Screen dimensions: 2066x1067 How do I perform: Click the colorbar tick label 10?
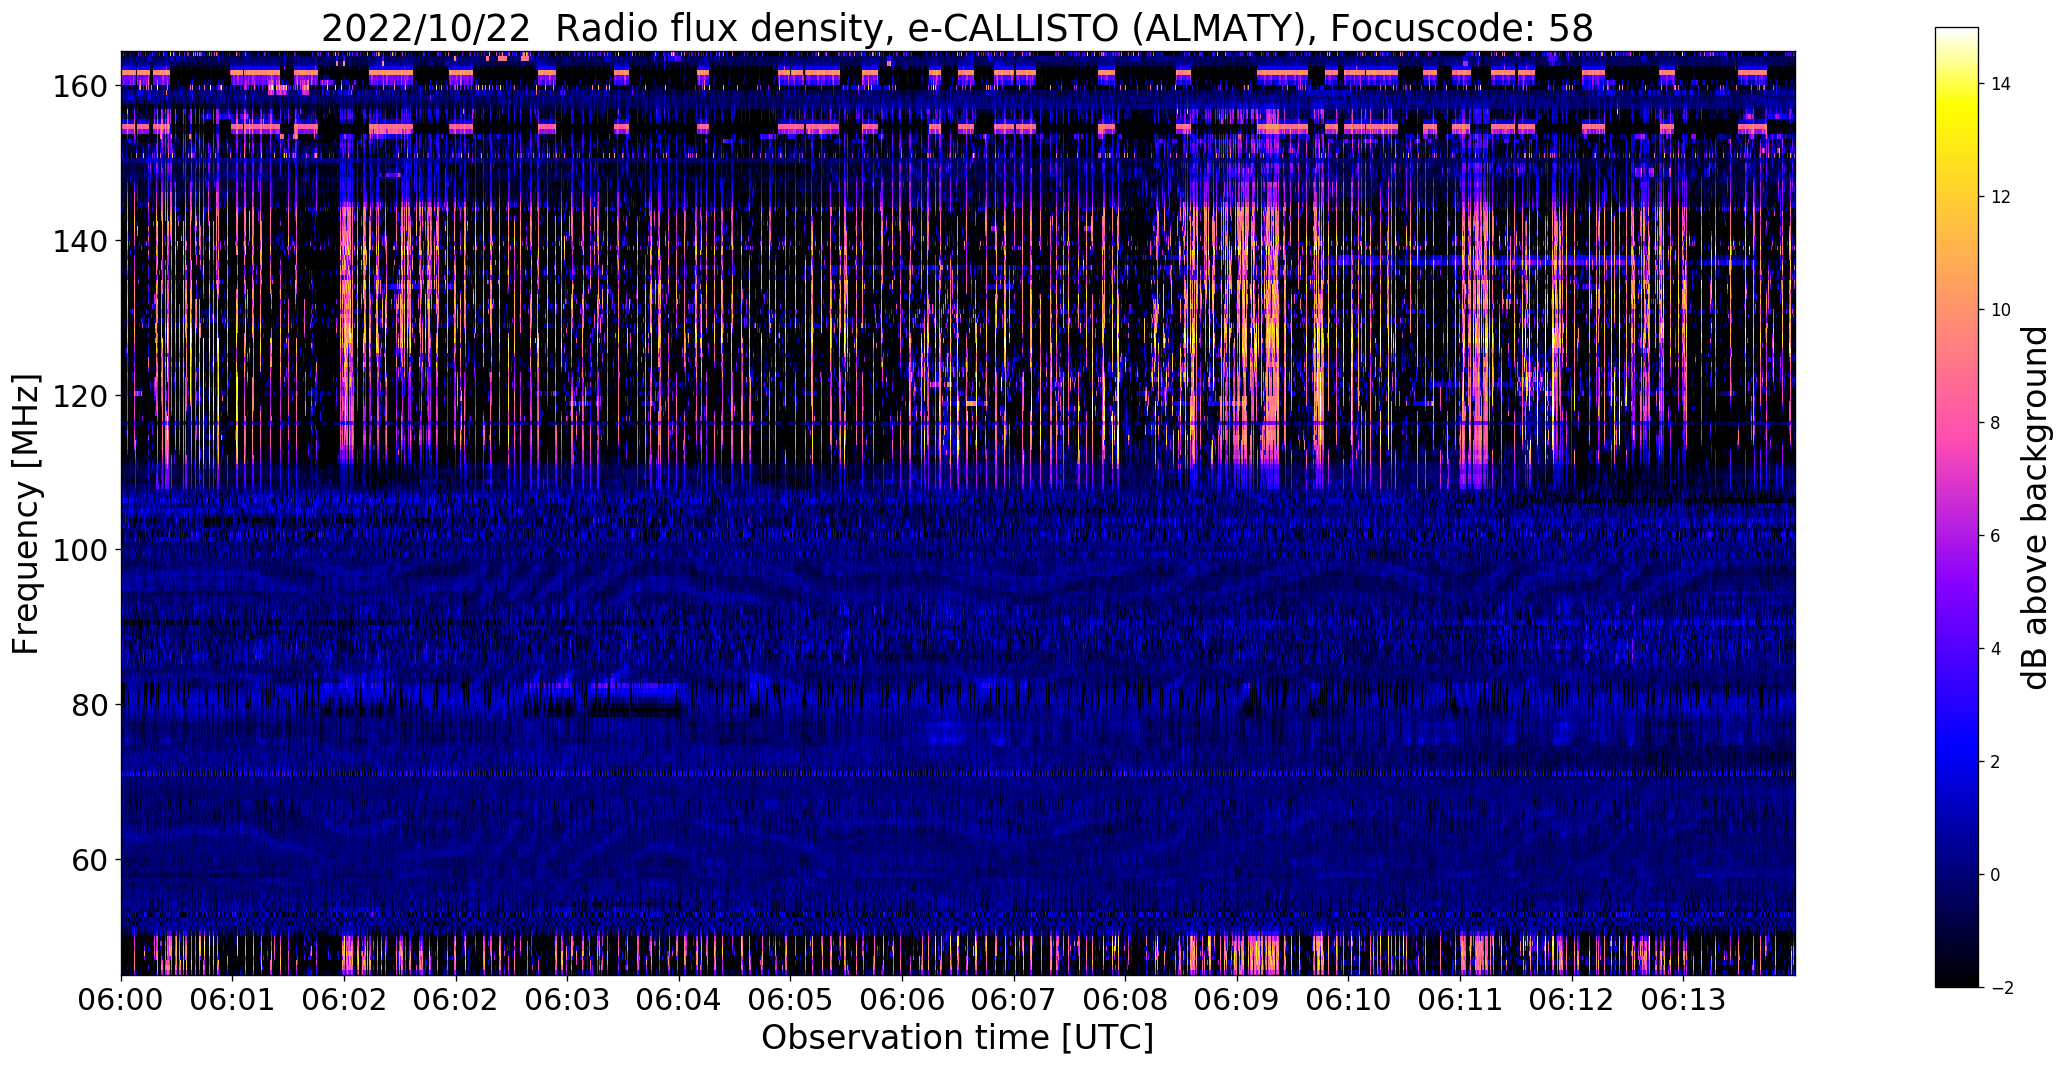pos(2001,310)
